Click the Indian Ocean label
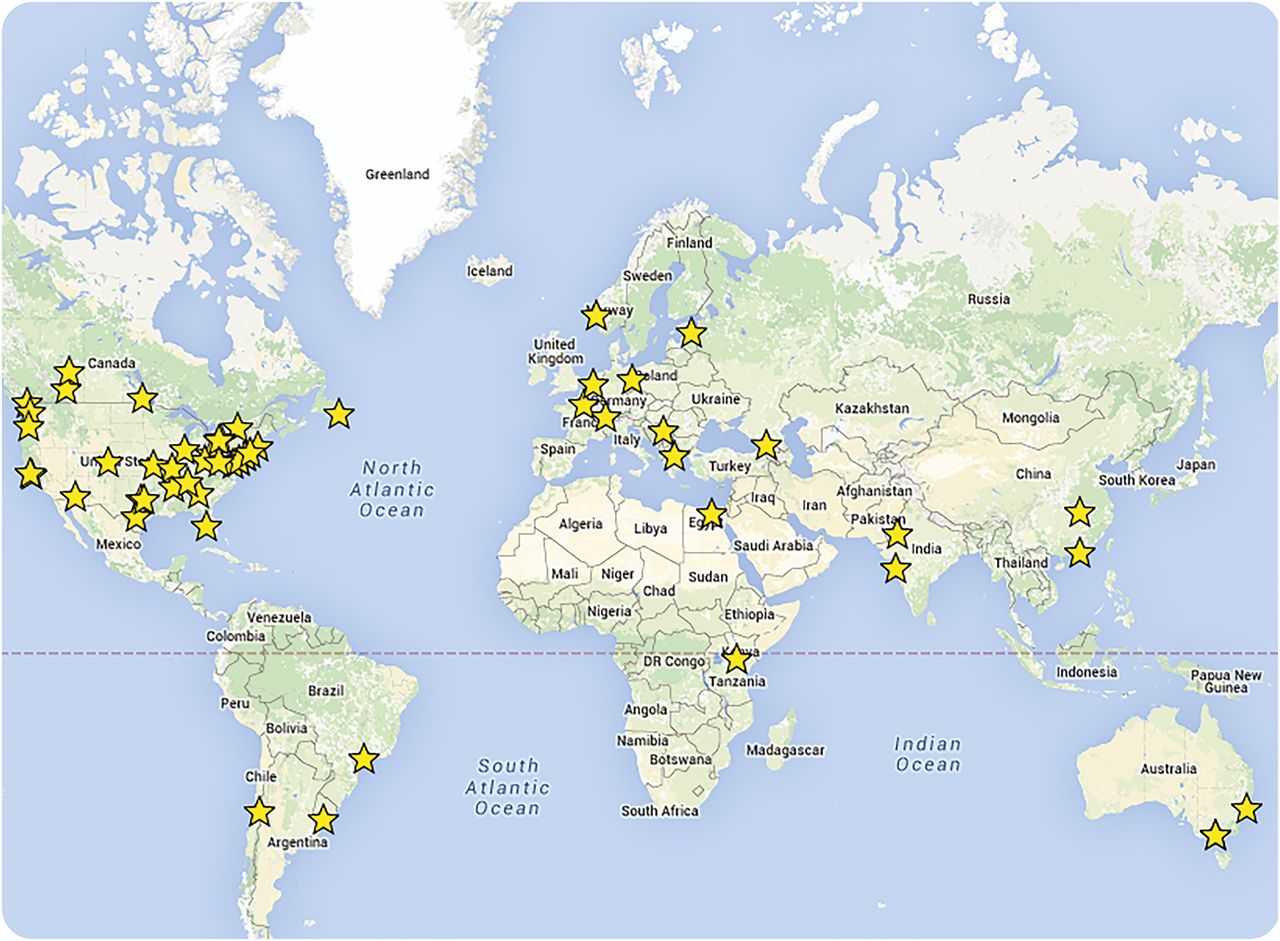This screenshot has width=1280, height=941. tap(927, 754)
